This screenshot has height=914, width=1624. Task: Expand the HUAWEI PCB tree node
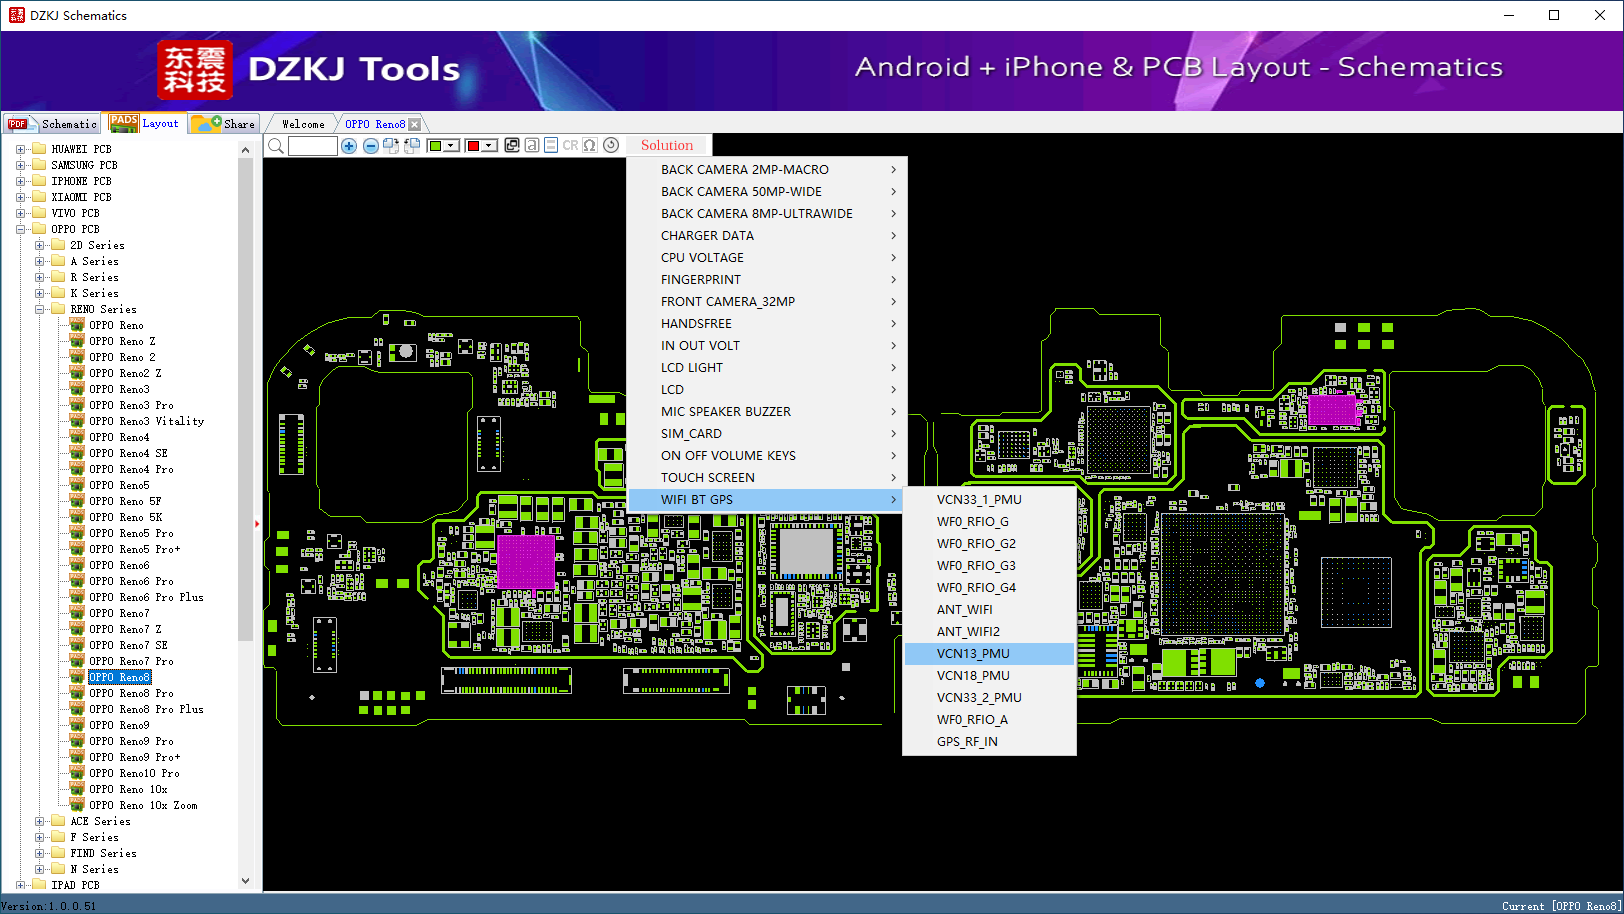click(20, 149)
